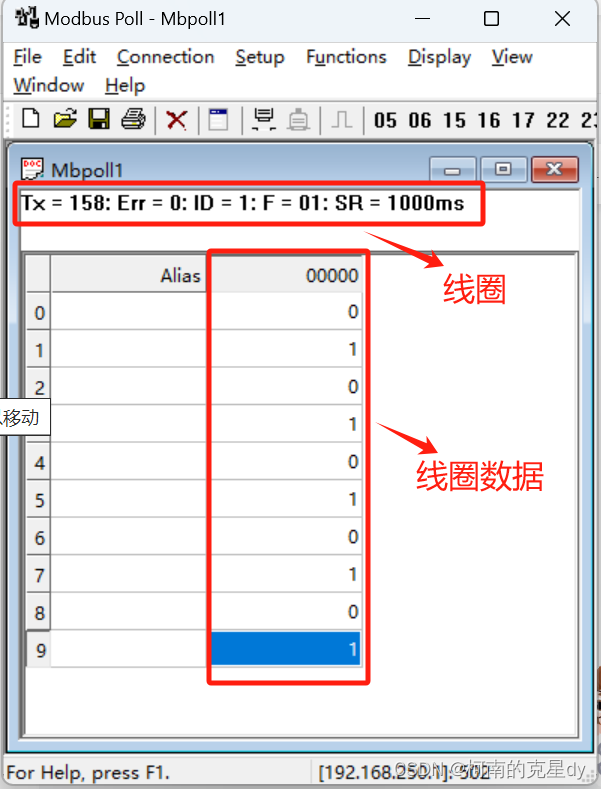Click the New document toolbar icon
Image resolution: width=601 pixels, height=789 pixels.
pos(31,119)
